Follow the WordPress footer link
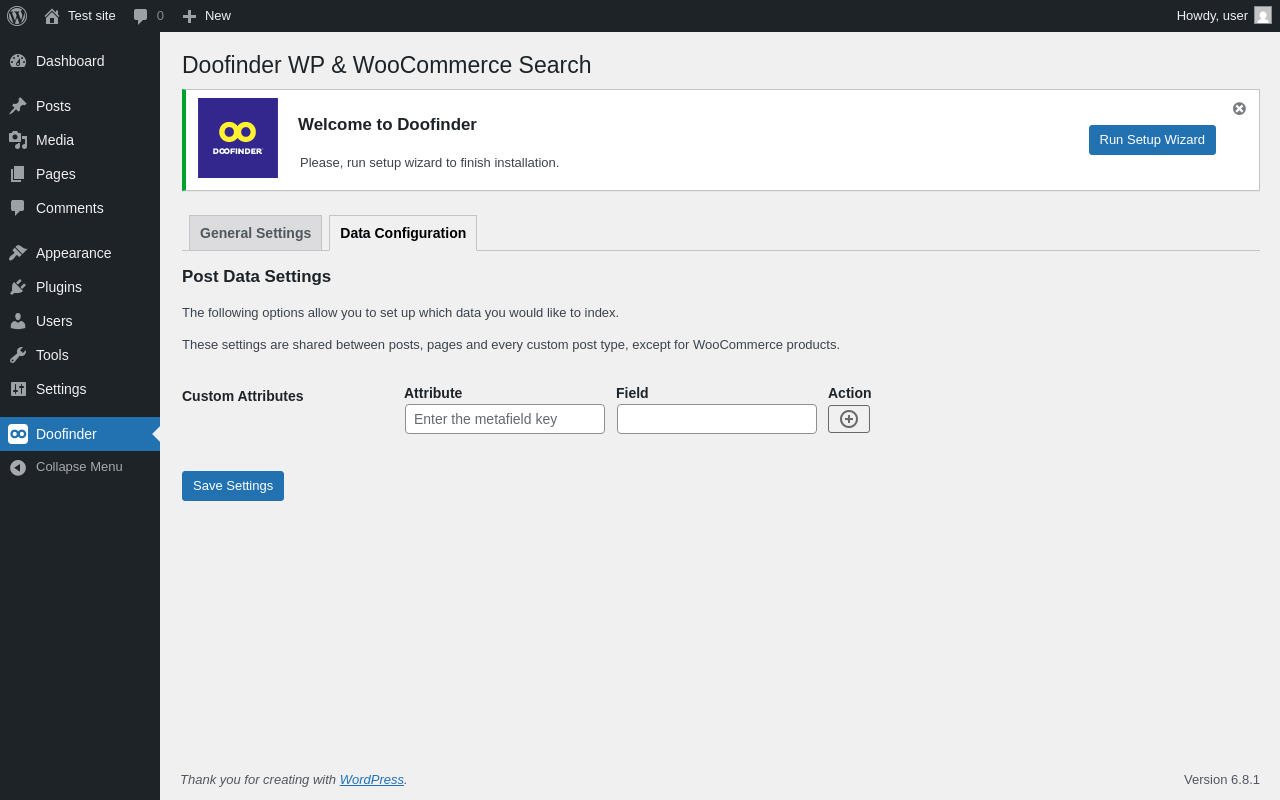Viewport: 1280px width, 800px height. coord(371,779)
